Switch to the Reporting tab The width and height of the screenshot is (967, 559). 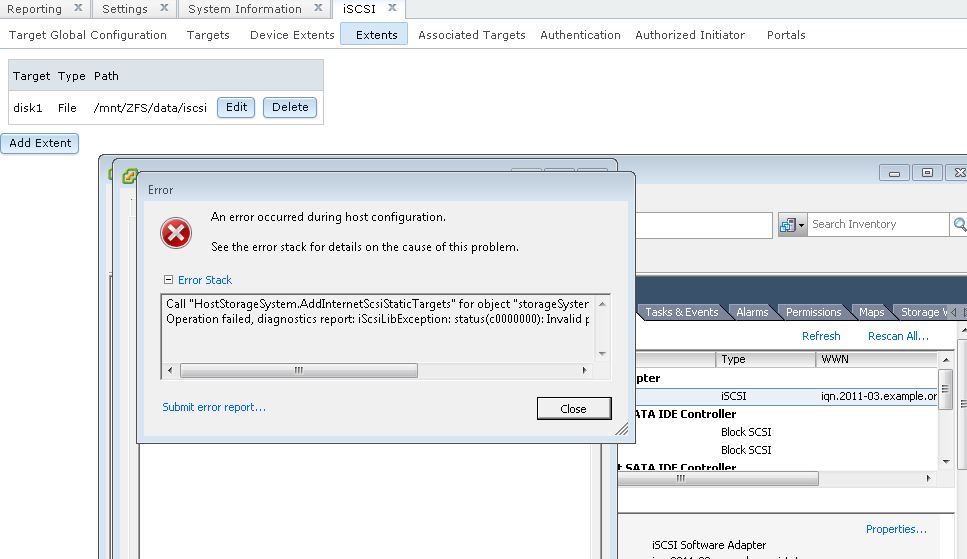pos(35,9)
